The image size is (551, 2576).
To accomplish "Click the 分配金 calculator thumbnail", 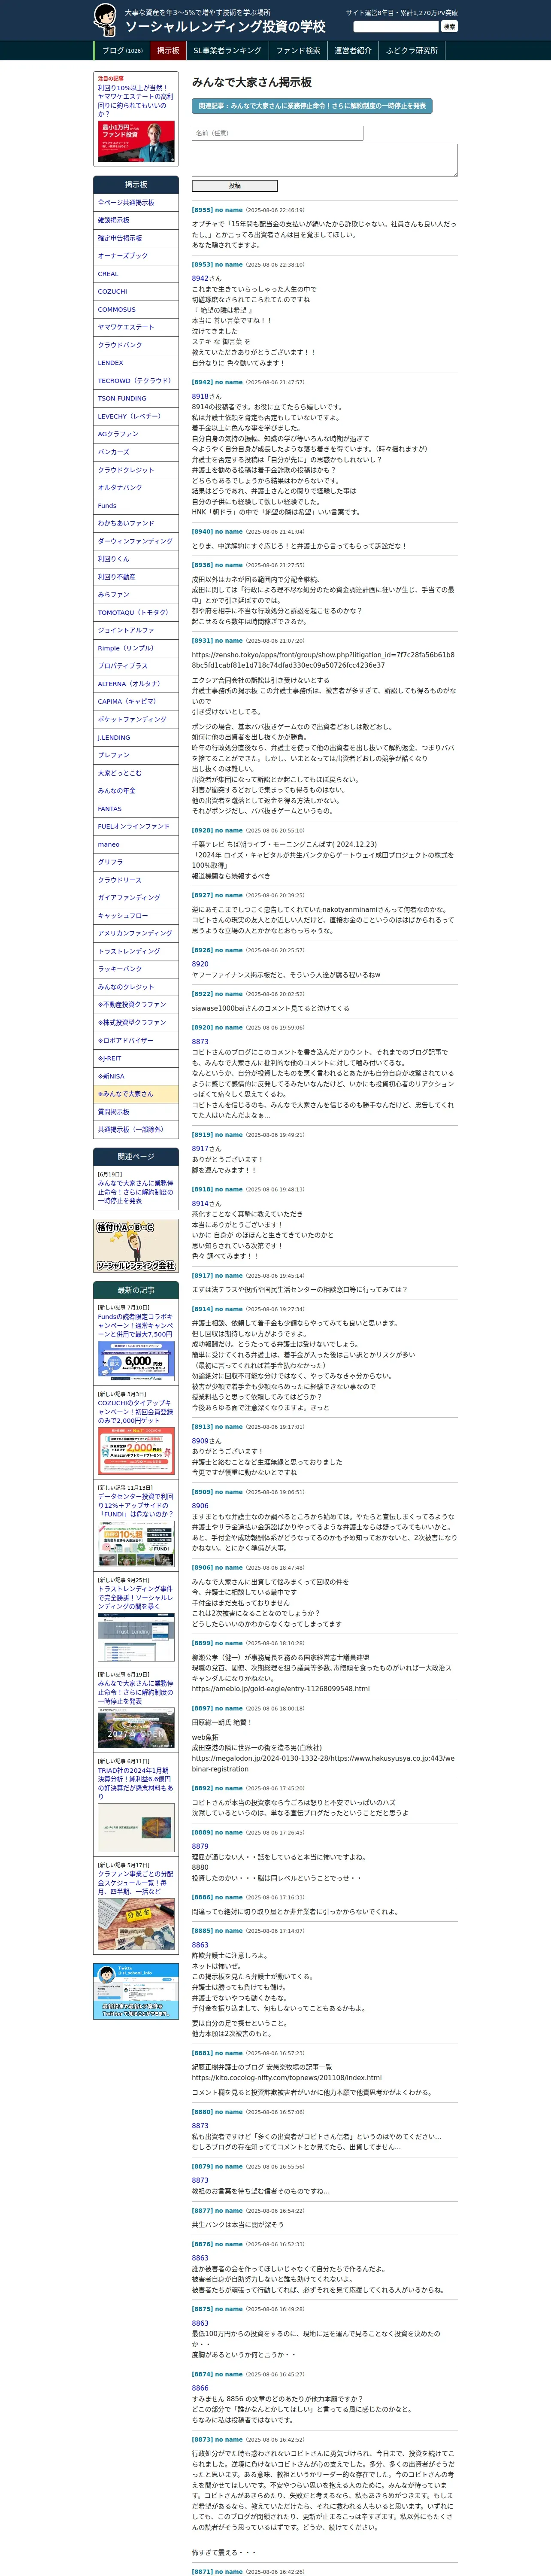I will point(136,1924).
